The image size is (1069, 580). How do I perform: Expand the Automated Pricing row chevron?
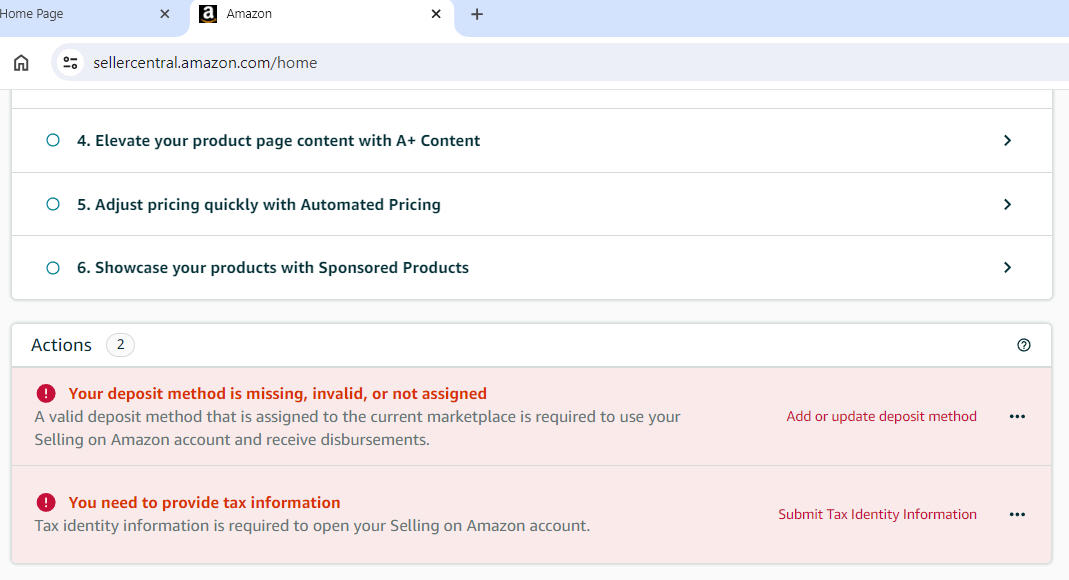pyautogui.click(x=1007, y=205)
